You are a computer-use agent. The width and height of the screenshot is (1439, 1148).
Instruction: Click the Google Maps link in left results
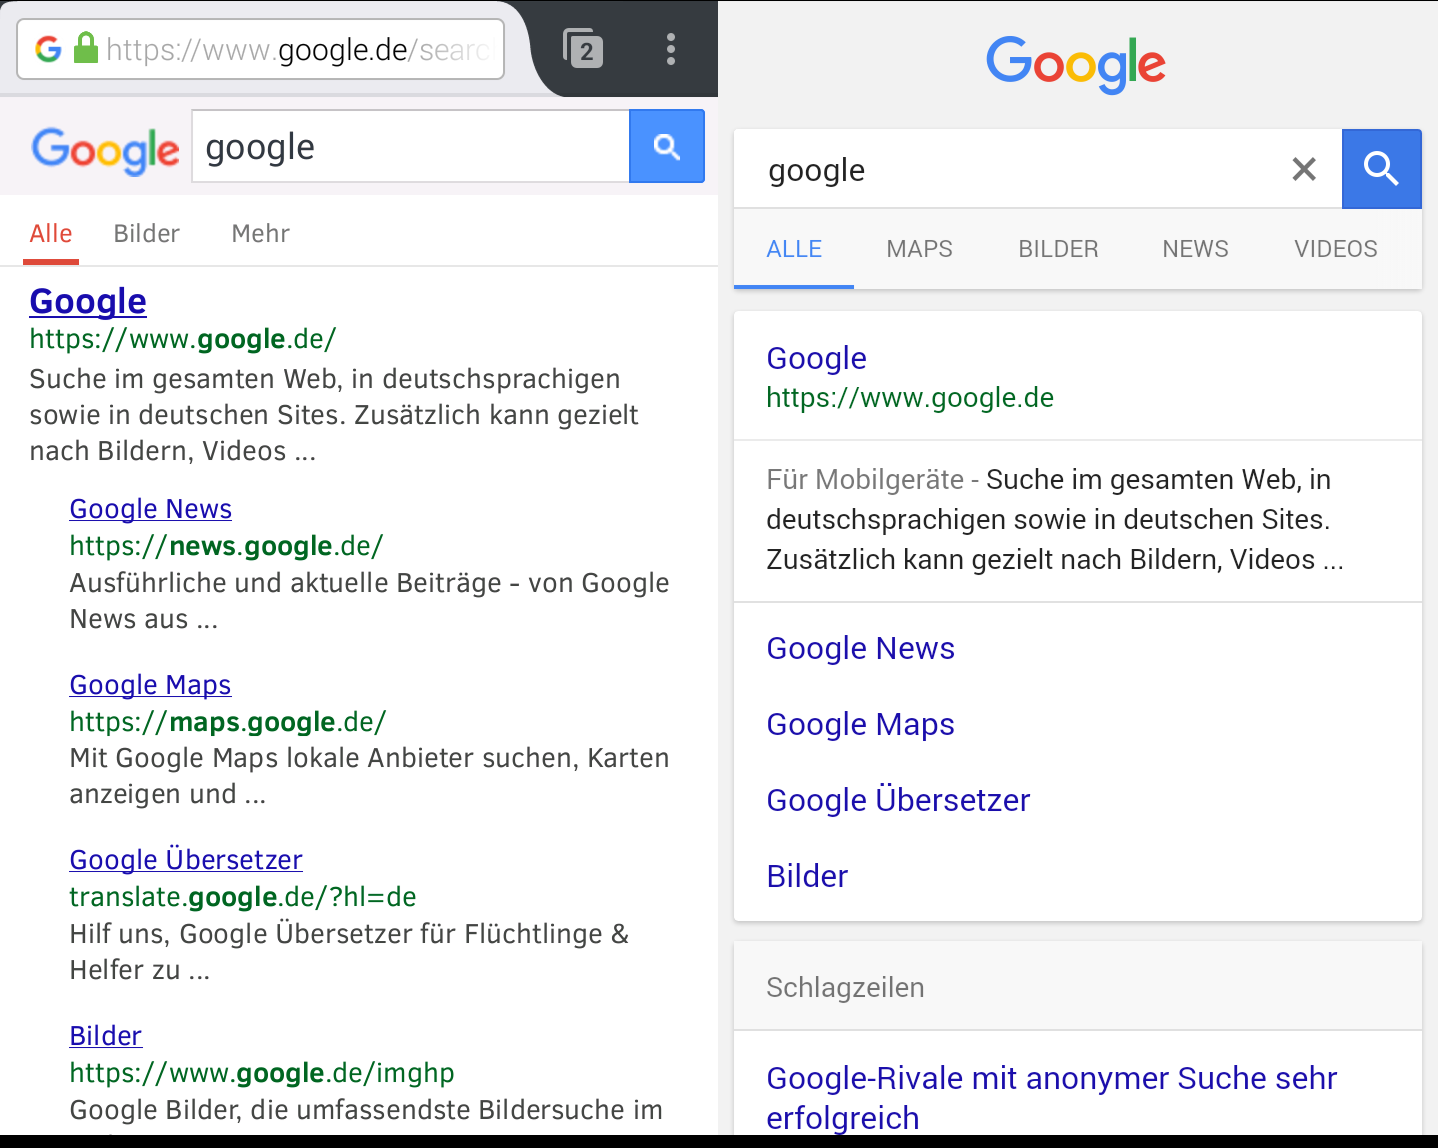pyautogui.click(x=150, y=685)
